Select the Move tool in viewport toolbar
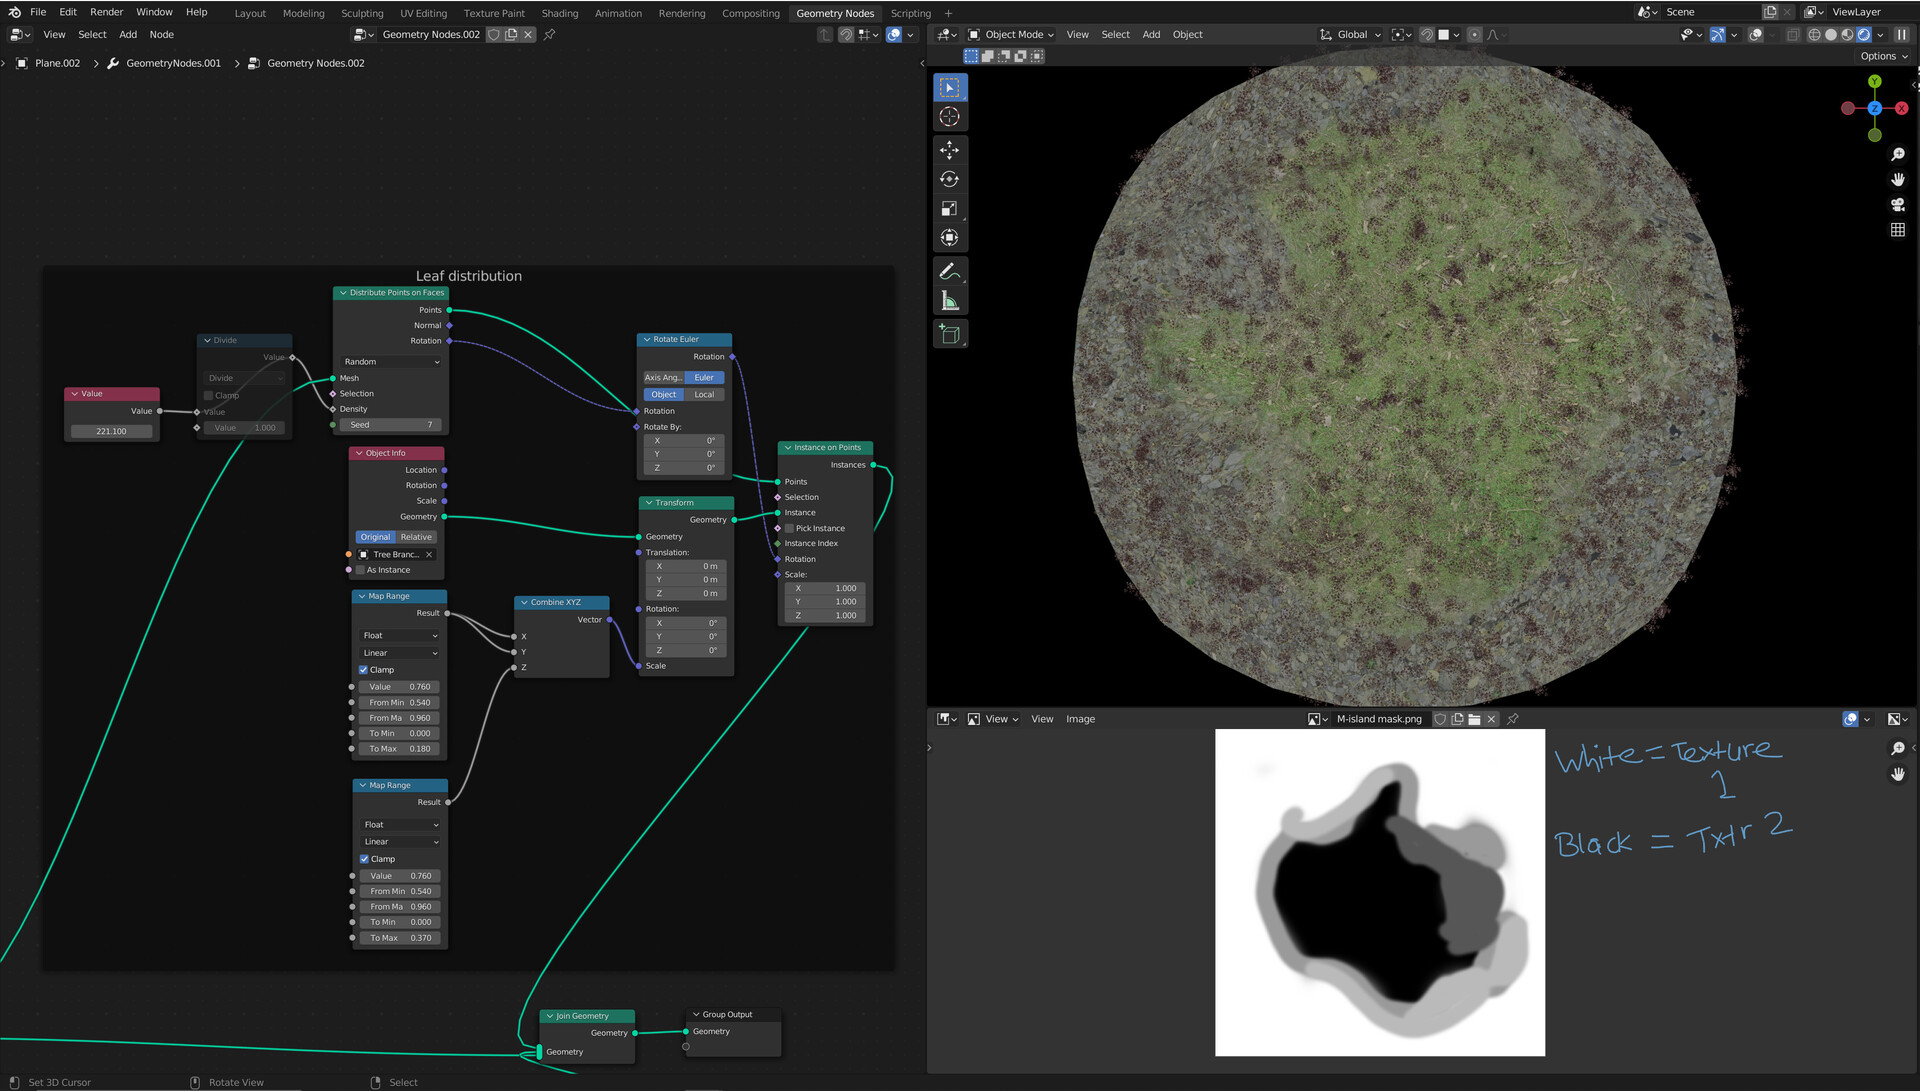Image resolution: width=1920 pixels, height=1091 pixels. pos(949,150)
